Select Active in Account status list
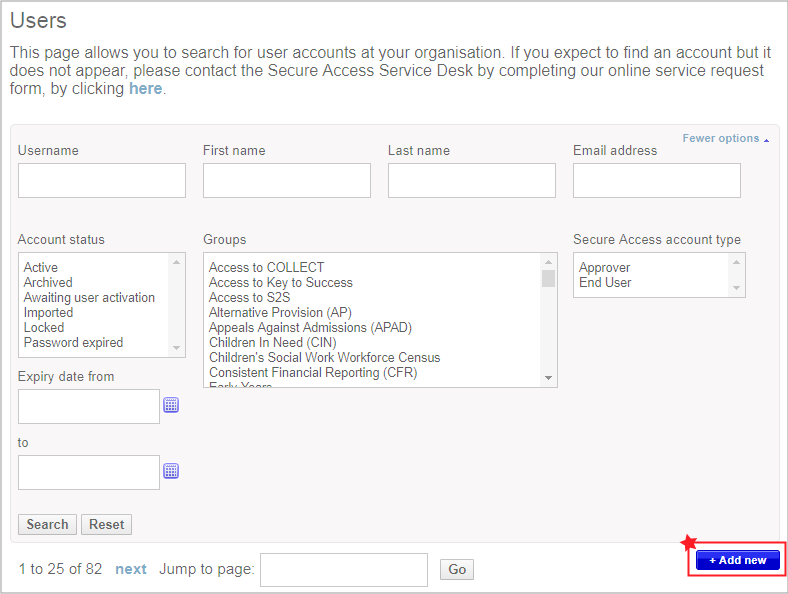788x594 pixels. pyautogui.click(x=41, y=267)
